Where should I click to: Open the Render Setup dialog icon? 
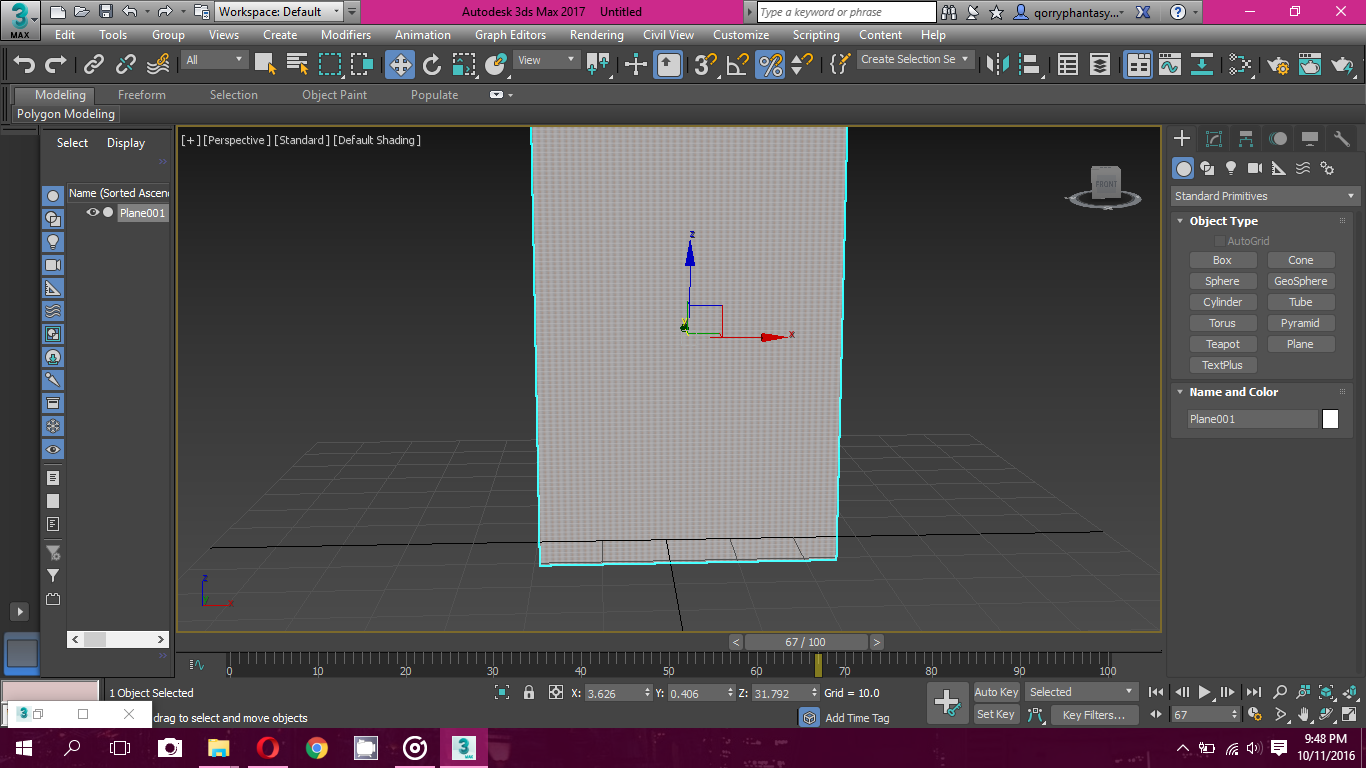point(1278,66)
